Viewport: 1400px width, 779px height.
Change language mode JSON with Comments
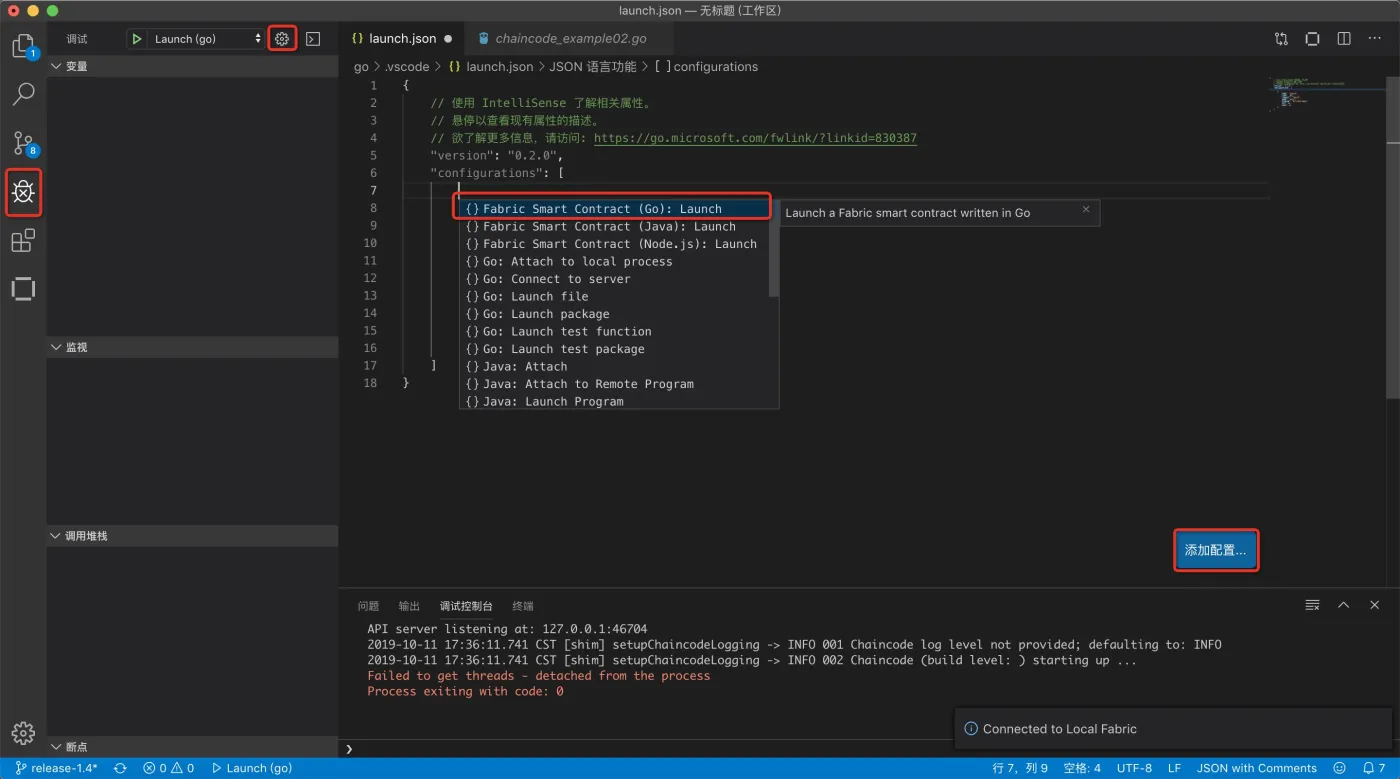(x=1256, y=768)
